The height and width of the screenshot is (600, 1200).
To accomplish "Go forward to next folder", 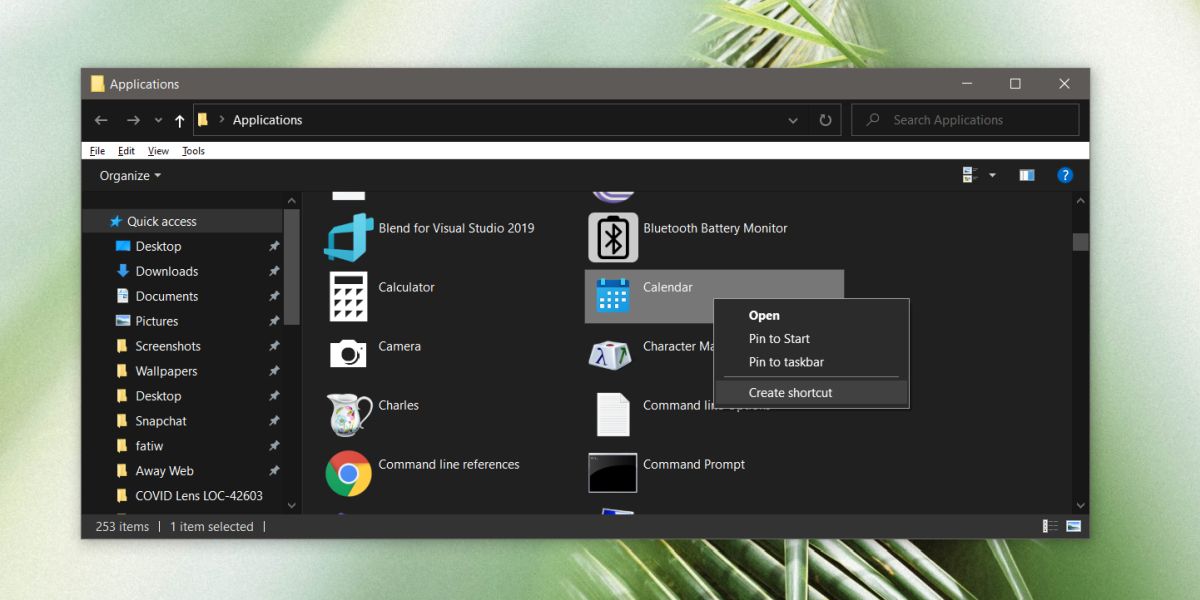I will click(x=133, y=120).
